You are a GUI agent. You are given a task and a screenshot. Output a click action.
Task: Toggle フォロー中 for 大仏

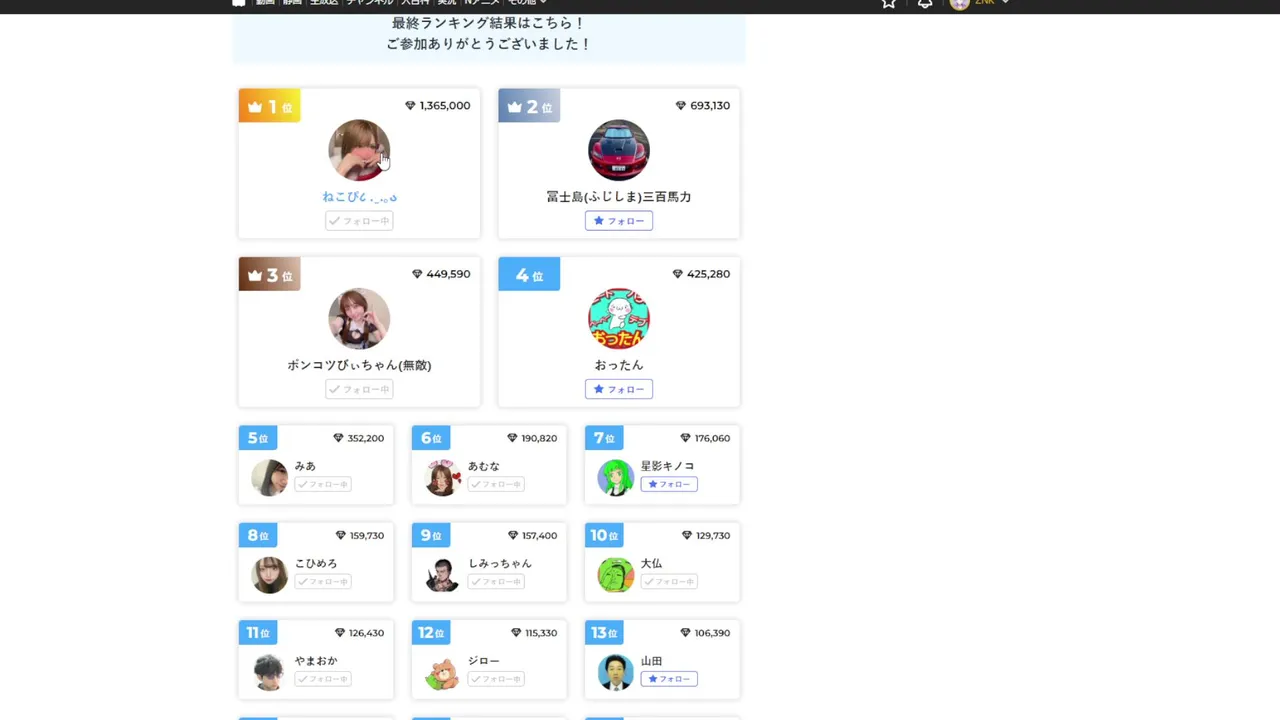click(x=669, y=581)
